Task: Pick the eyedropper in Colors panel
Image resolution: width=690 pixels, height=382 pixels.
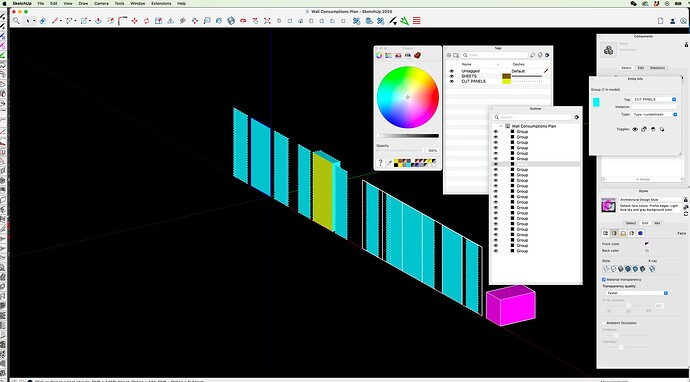Action: 389,163
